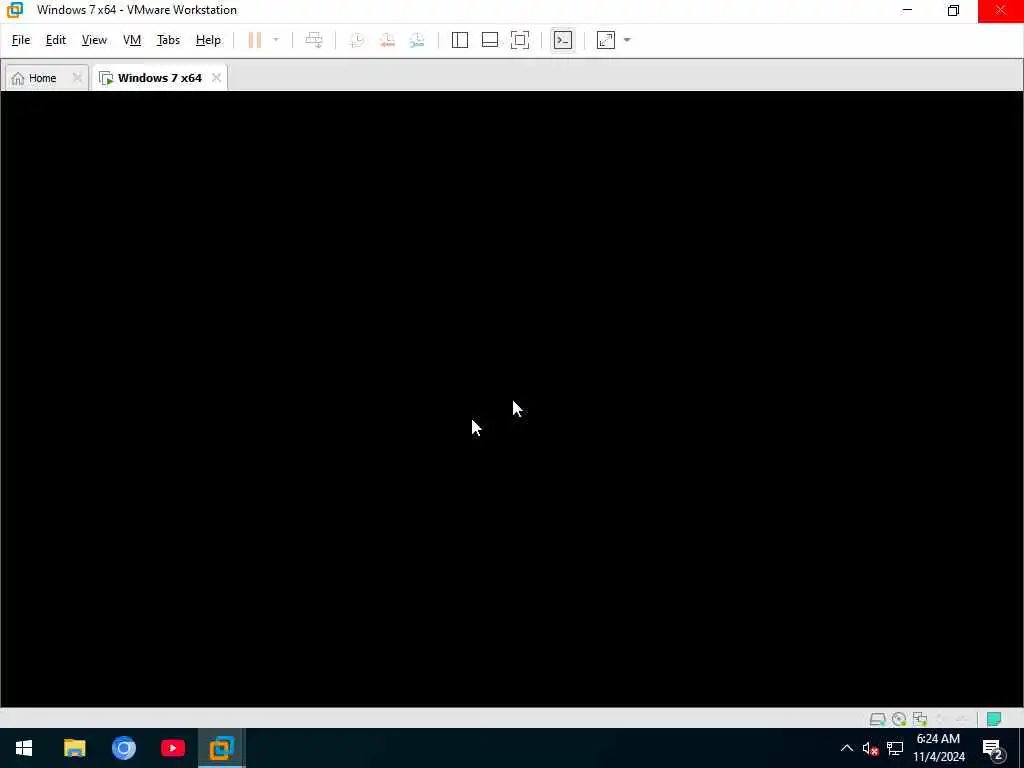Click the stretch guest display icon

606,40
